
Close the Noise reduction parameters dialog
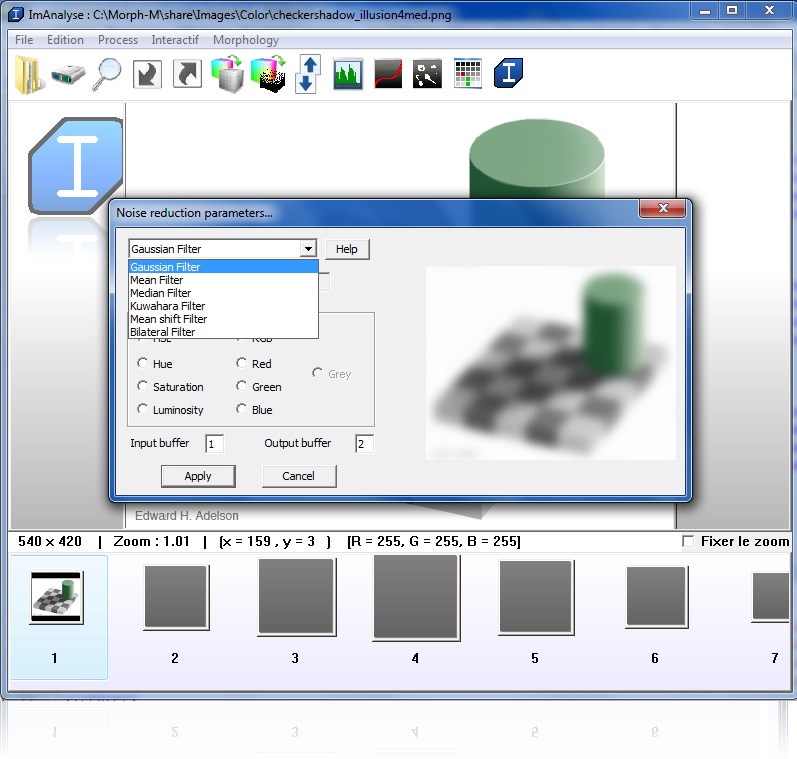[x=663, y=208]
